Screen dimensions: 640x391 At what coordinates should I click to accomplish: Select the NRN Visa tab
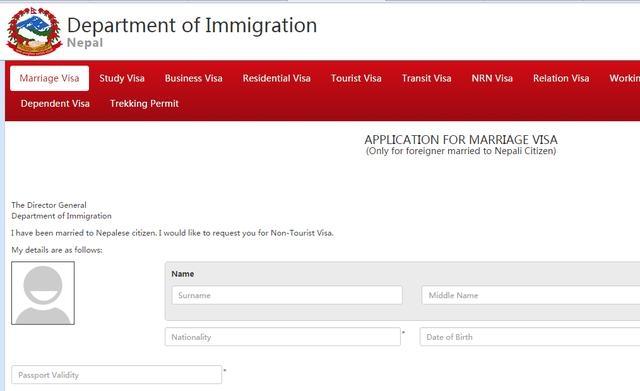(x=492, y=78)
